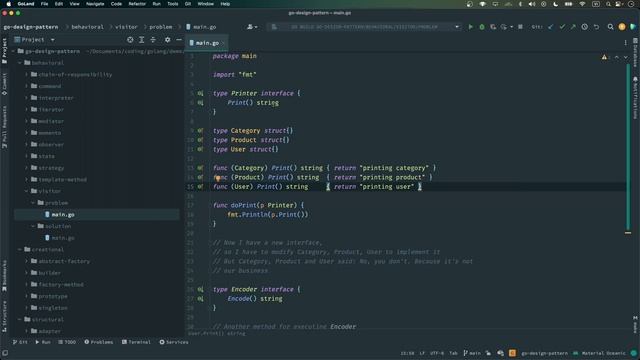Open the TODO tool window
The height and width of the screenshot is (360, 640).
[x=67, y=342]
